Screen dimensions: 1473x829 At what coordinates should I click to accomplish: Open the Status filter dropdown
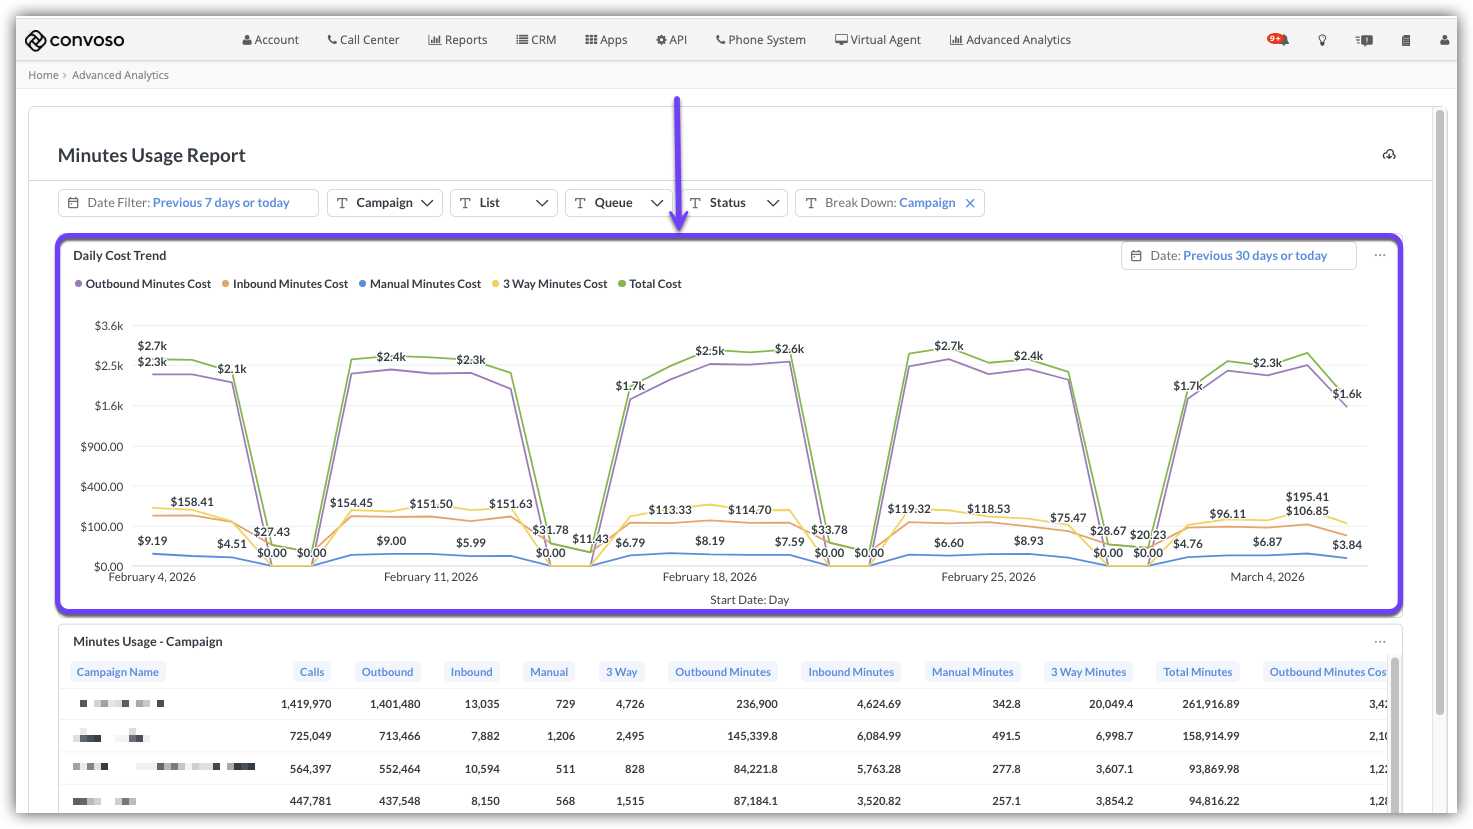coord(733,203)
